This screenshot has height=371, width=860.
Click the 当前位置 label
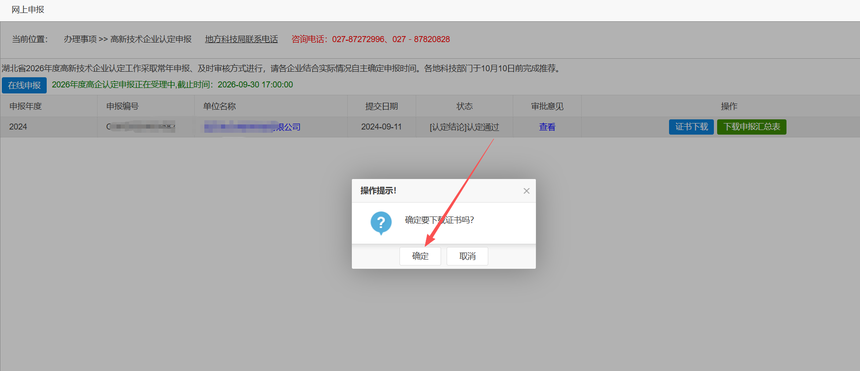pos(30,39)
